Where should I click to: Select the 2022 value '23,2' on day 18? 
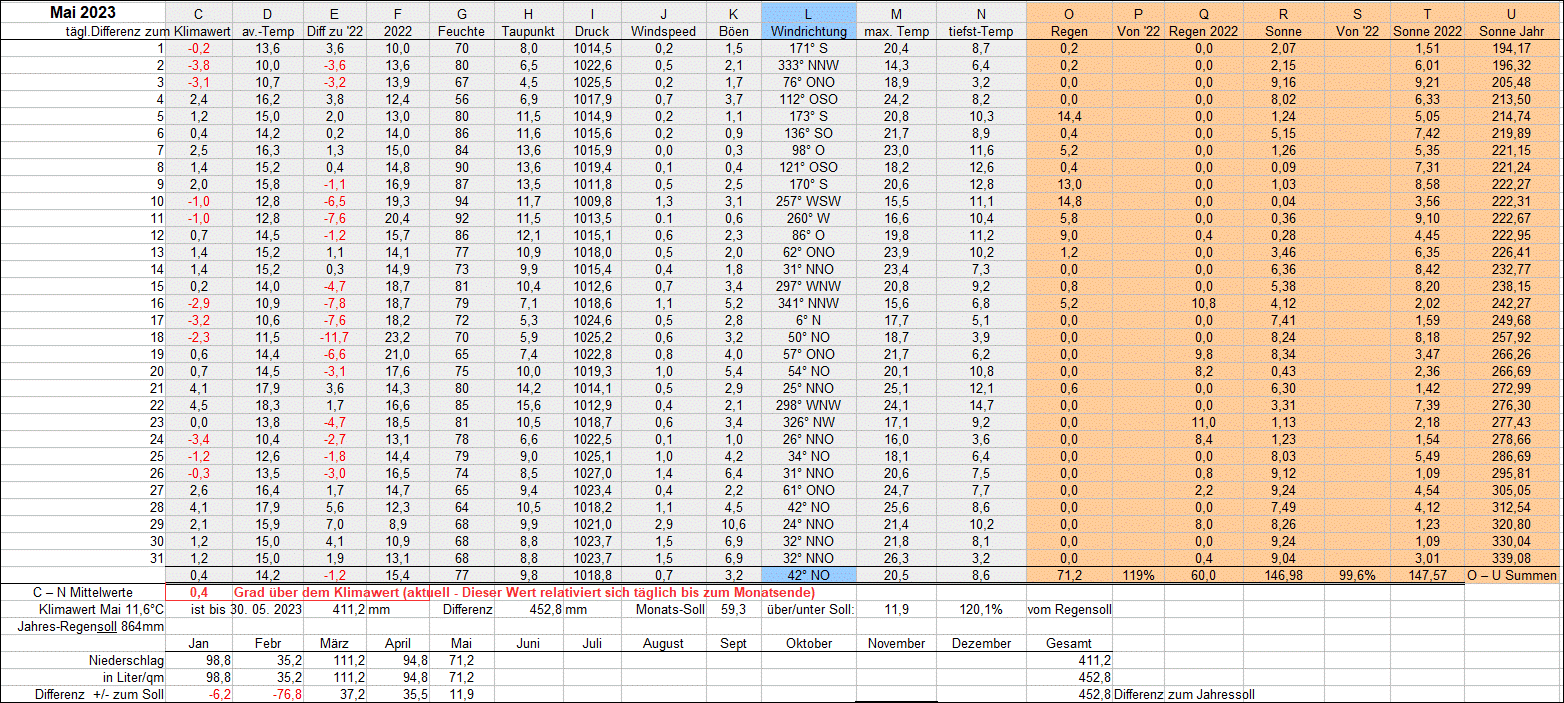(x=397, y=337)
